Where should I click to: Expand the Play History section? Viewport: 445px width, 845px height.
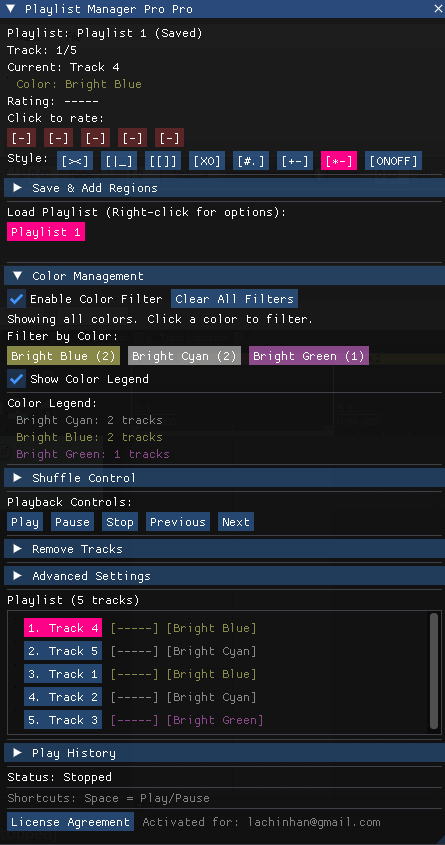point(224,753)
